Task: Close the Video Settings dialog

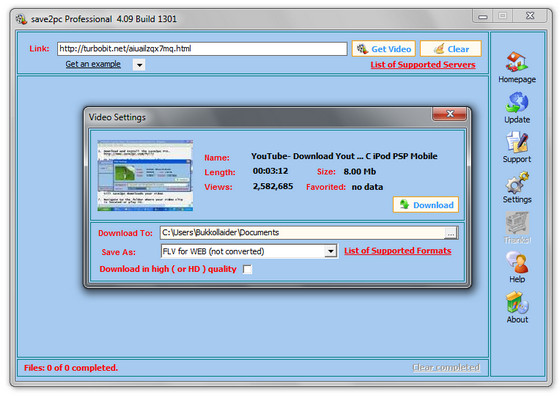Action: (x=450, y=114)
